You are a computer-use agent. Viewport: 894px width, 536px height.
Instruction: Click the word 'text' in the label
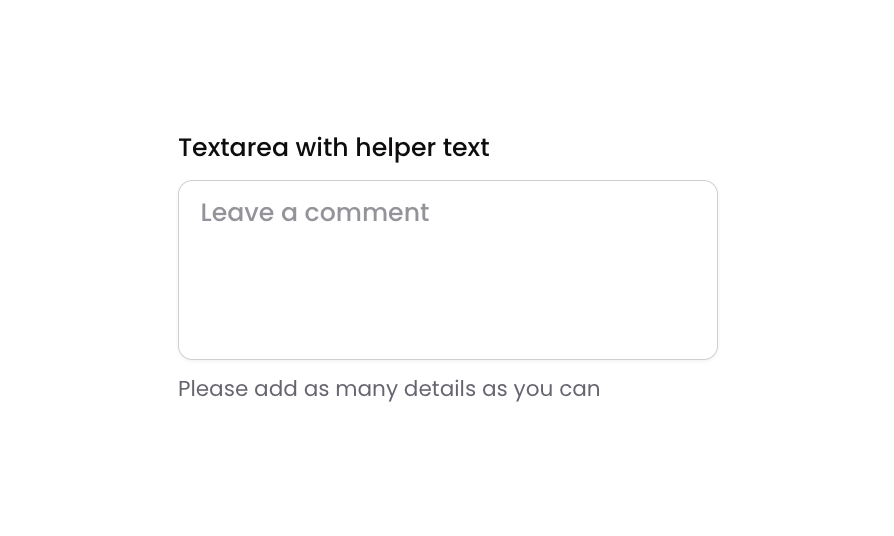(x=466, y=148)
